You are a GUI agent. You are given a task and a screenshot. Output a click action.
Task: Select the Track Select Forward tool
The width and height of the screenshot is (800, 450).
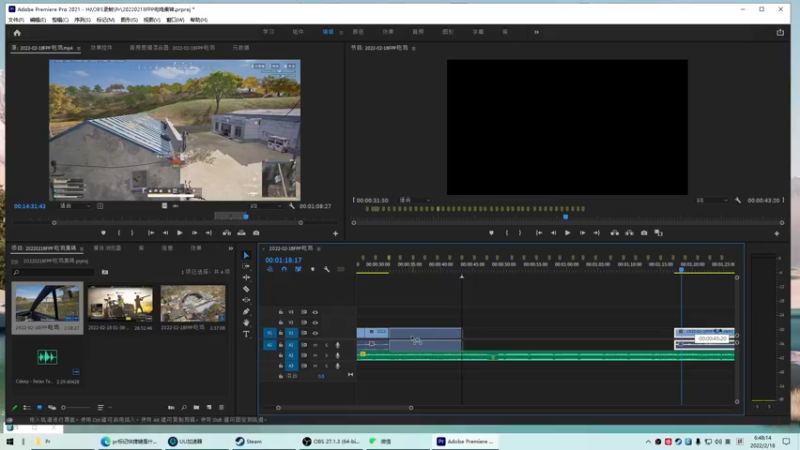246,266
